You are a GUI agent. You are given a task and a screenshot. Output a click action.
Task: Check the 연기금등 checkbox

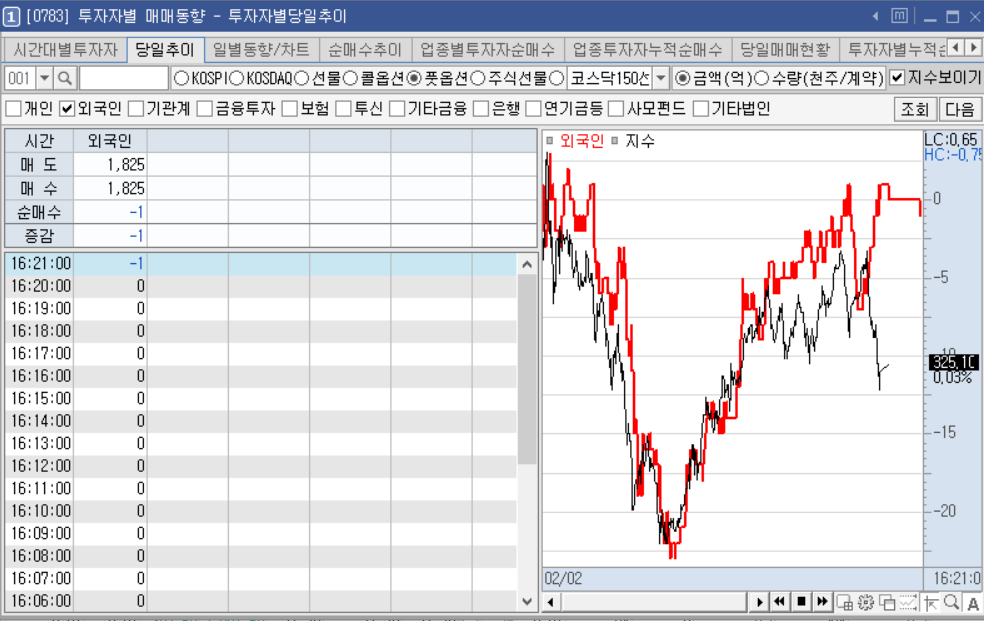(x=533, y=109)
